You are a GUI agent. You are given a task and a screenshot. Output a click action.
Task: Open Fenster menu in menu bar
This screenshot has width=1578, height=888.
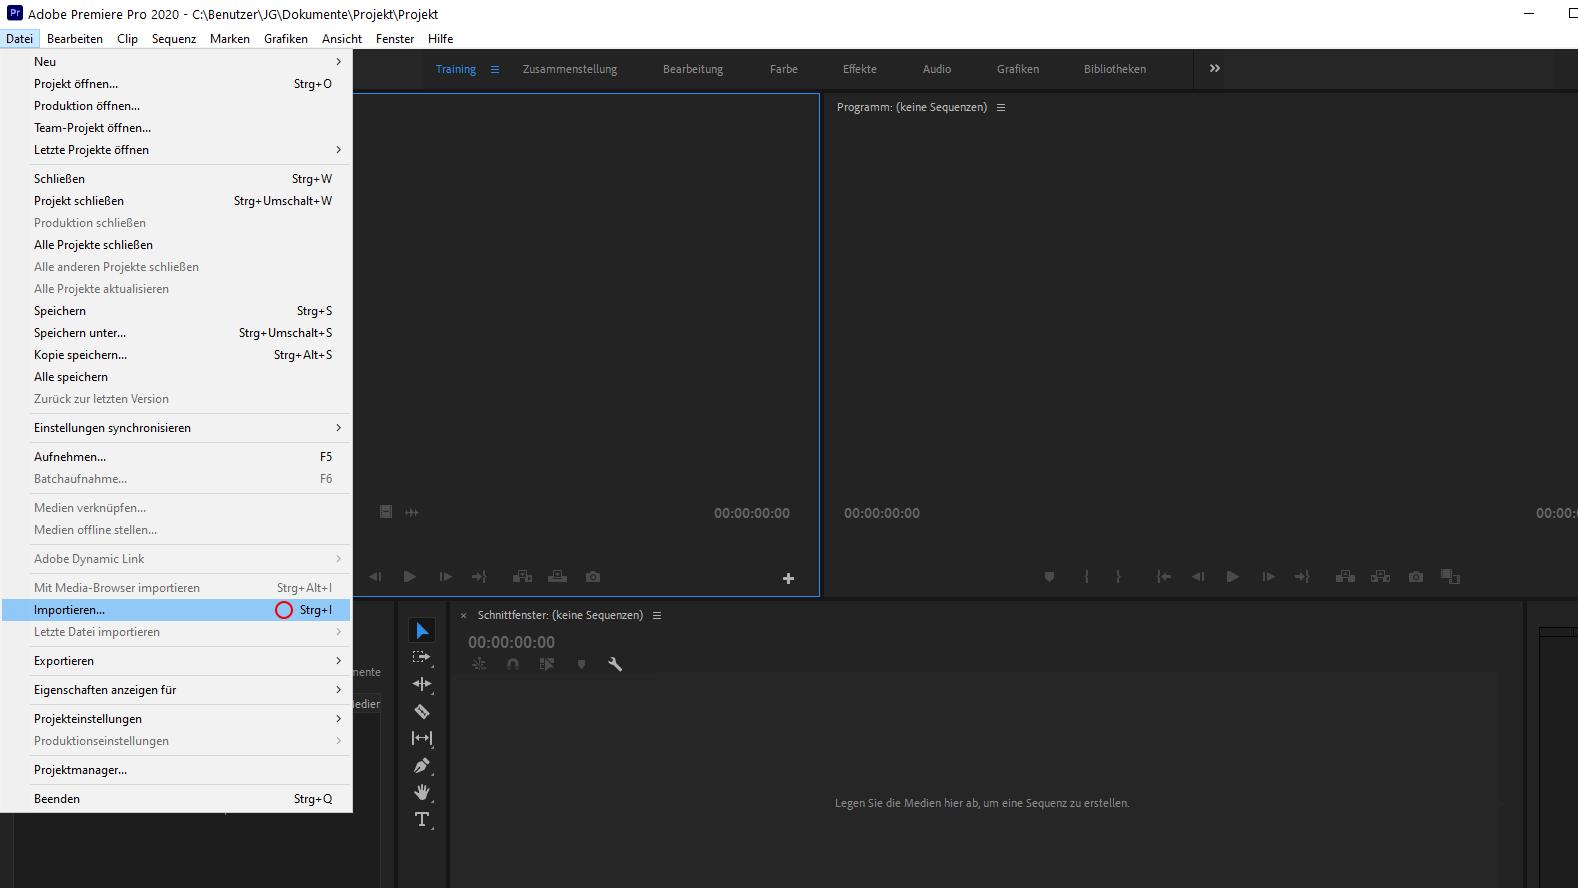[395, 39]
